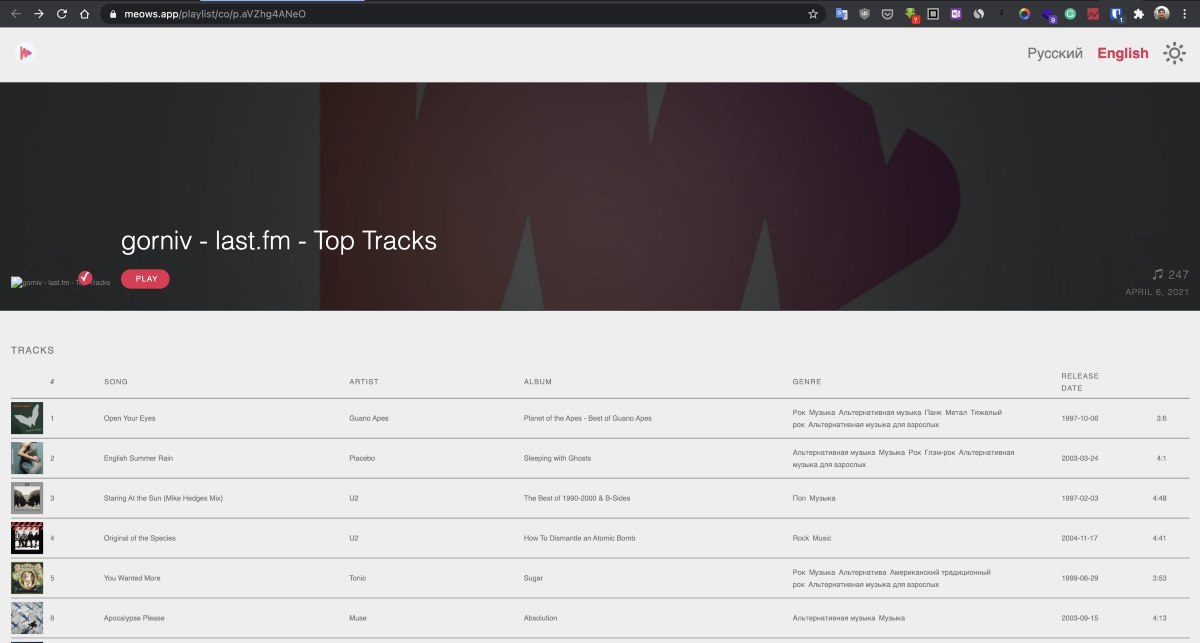Click the playlist title gorniv - last.fm - Top Tracks

point(279,241)
